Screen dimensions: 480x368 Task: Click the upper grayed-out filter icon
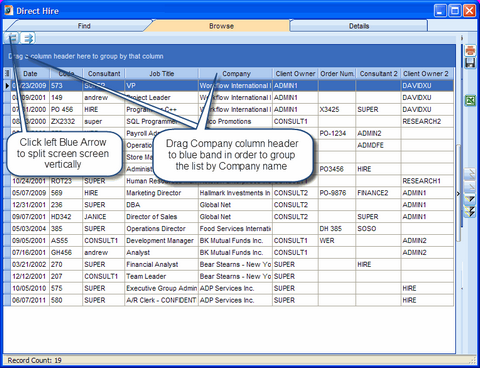click(470, 174)
